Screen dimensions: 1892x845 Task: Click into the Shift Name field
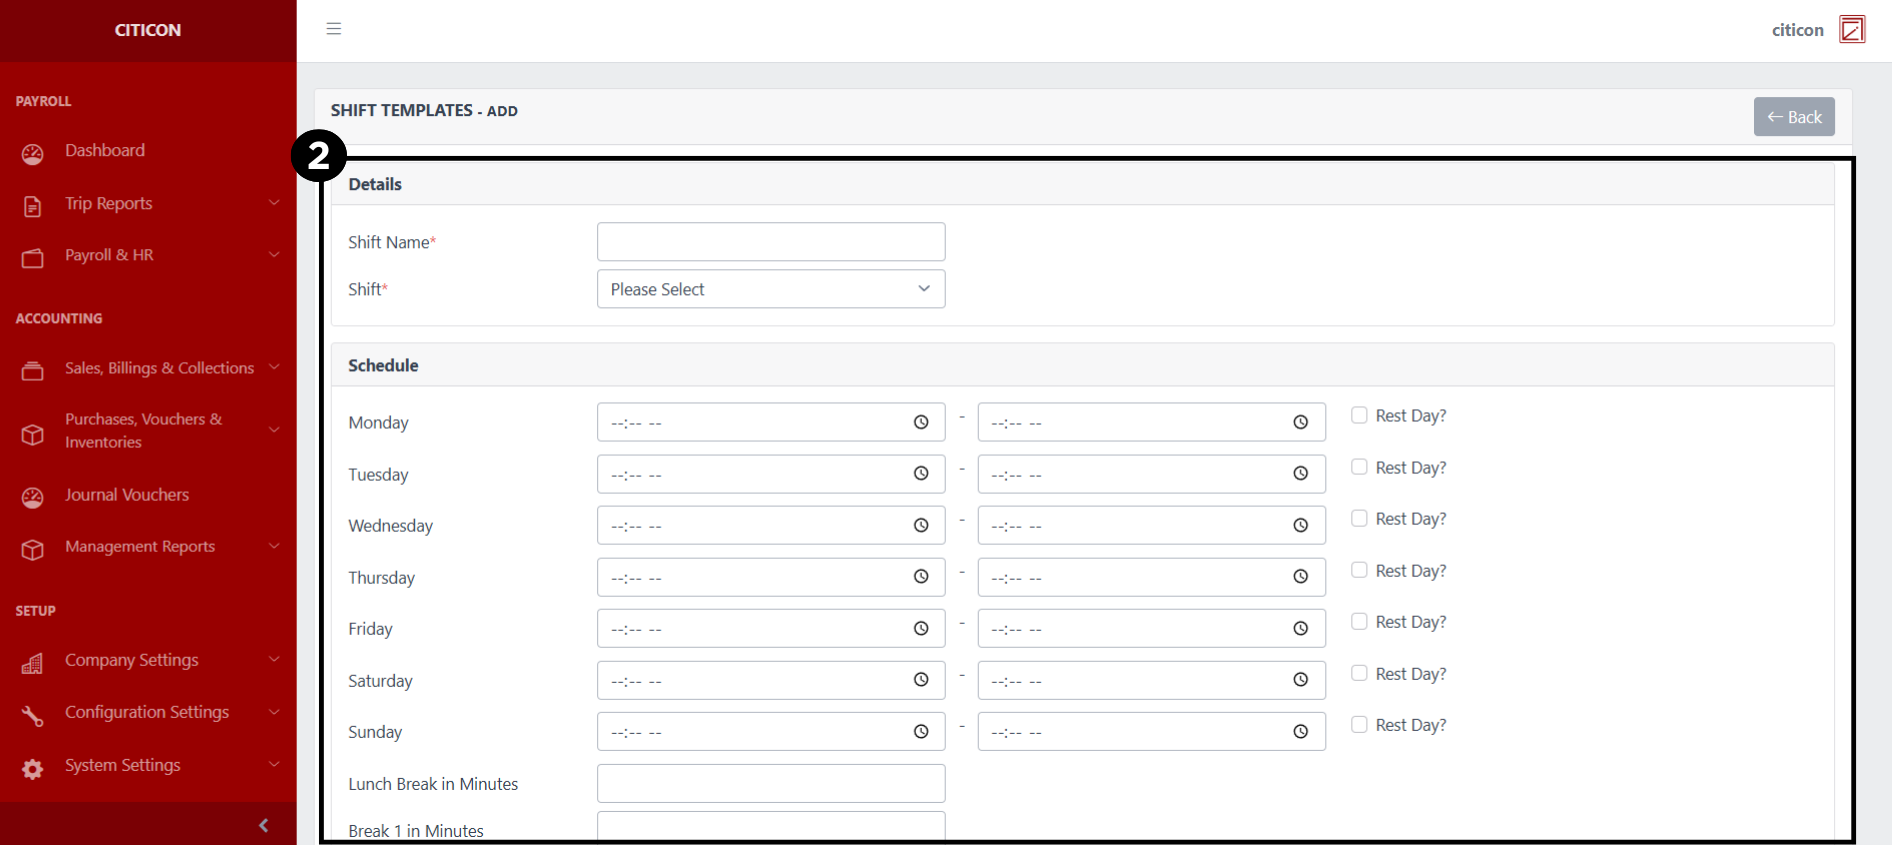tap(771, 241)
